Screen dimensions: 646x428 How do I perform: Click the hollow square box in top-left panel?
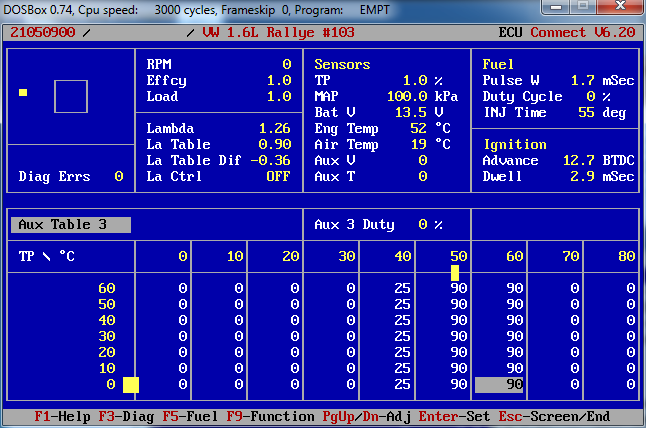(71, 97)
